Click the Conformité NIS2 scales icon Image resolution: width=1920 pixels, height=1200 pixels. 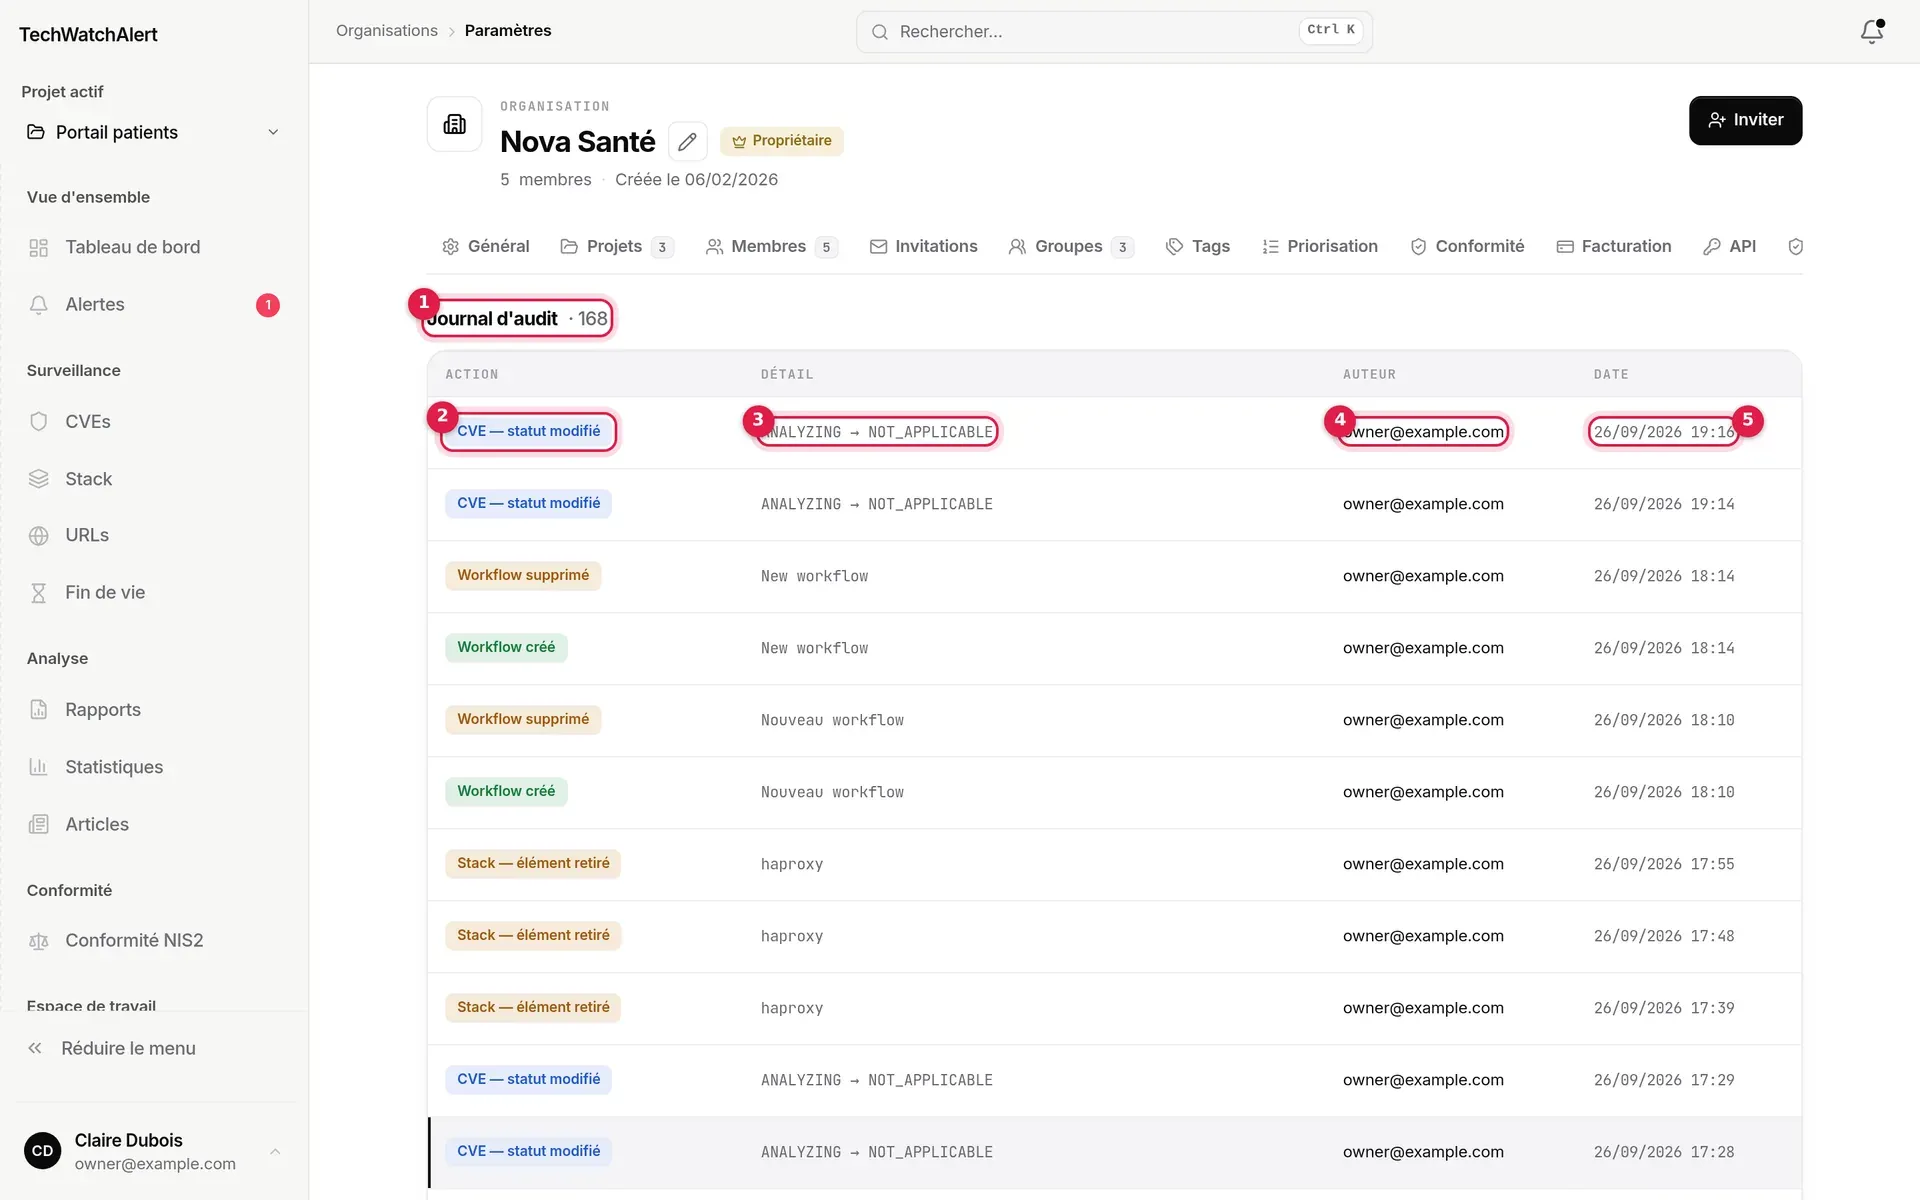39,941
